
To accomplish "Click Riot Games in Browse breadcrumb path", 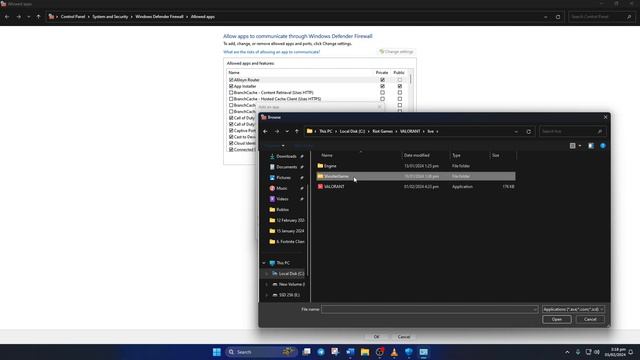I will 382,131.
